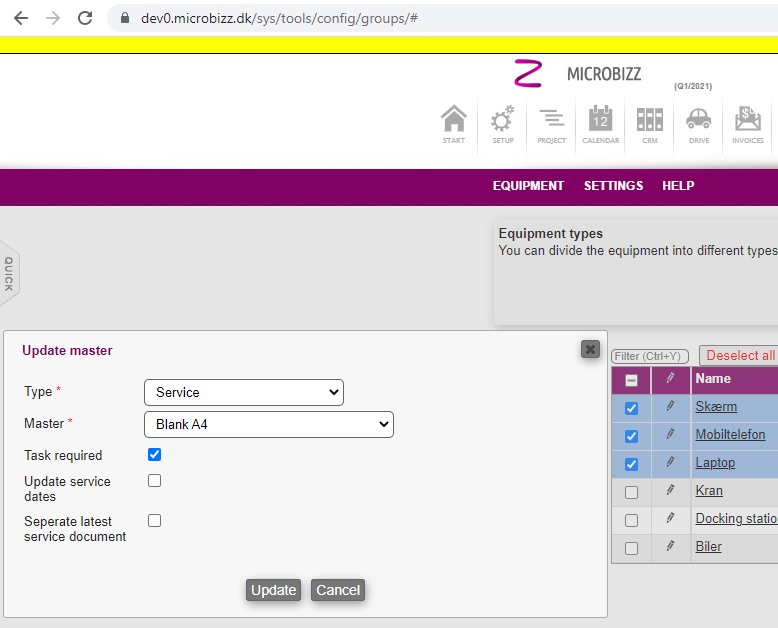Open the Invoices icon
This screenshot has height=628, width=778.
coord(748,124)
